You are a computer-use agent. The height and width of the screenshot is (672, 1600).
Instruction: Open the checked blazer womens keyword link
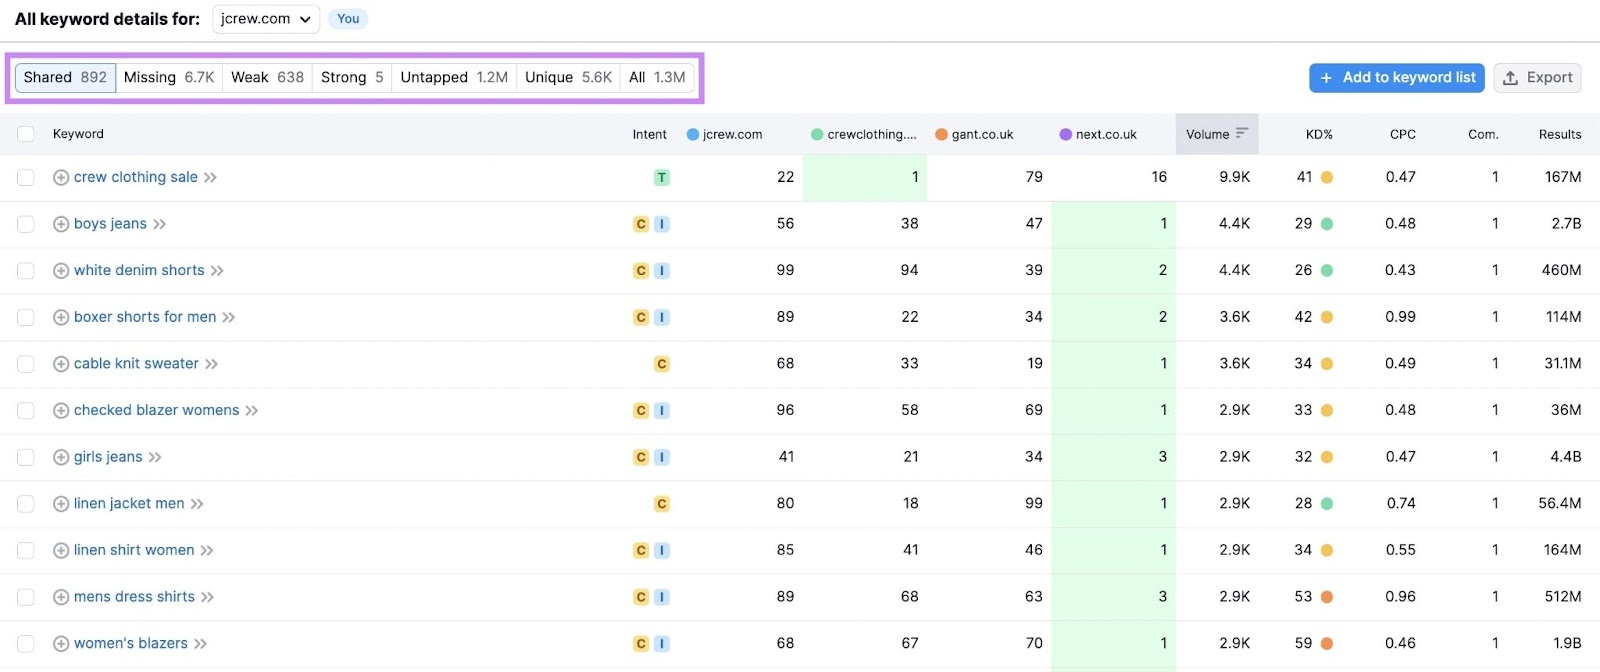click(156, 410)
